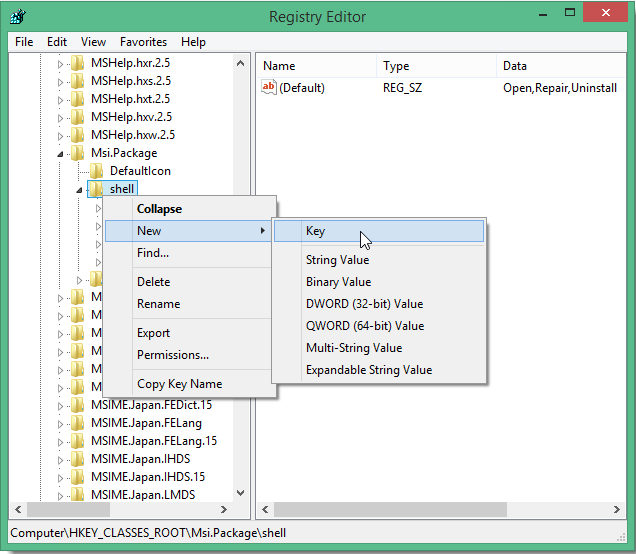Image resolution: width=636 pixels, height=554 pixels.
Task: Click the DefaultIcon folder icon
Action: pos(97,171)
